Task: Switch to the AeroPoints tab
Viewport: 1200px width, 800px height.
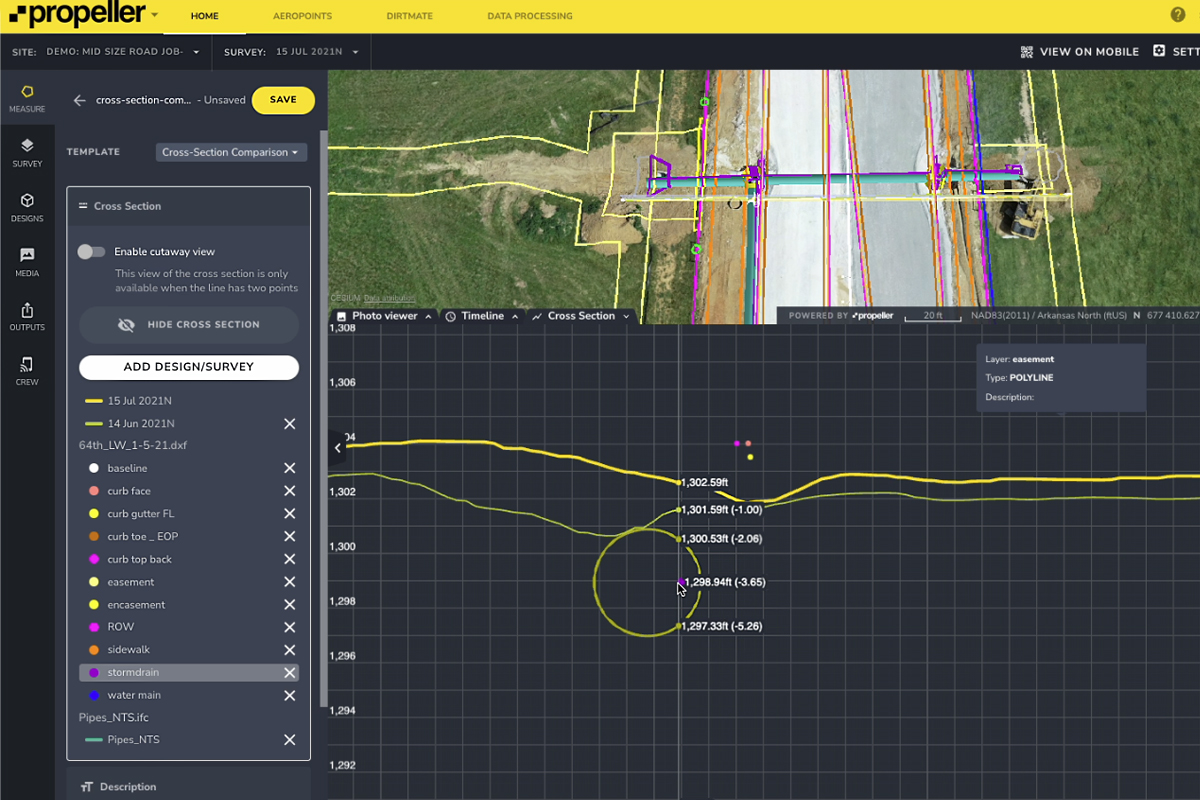Action: [x=302, y=16]
